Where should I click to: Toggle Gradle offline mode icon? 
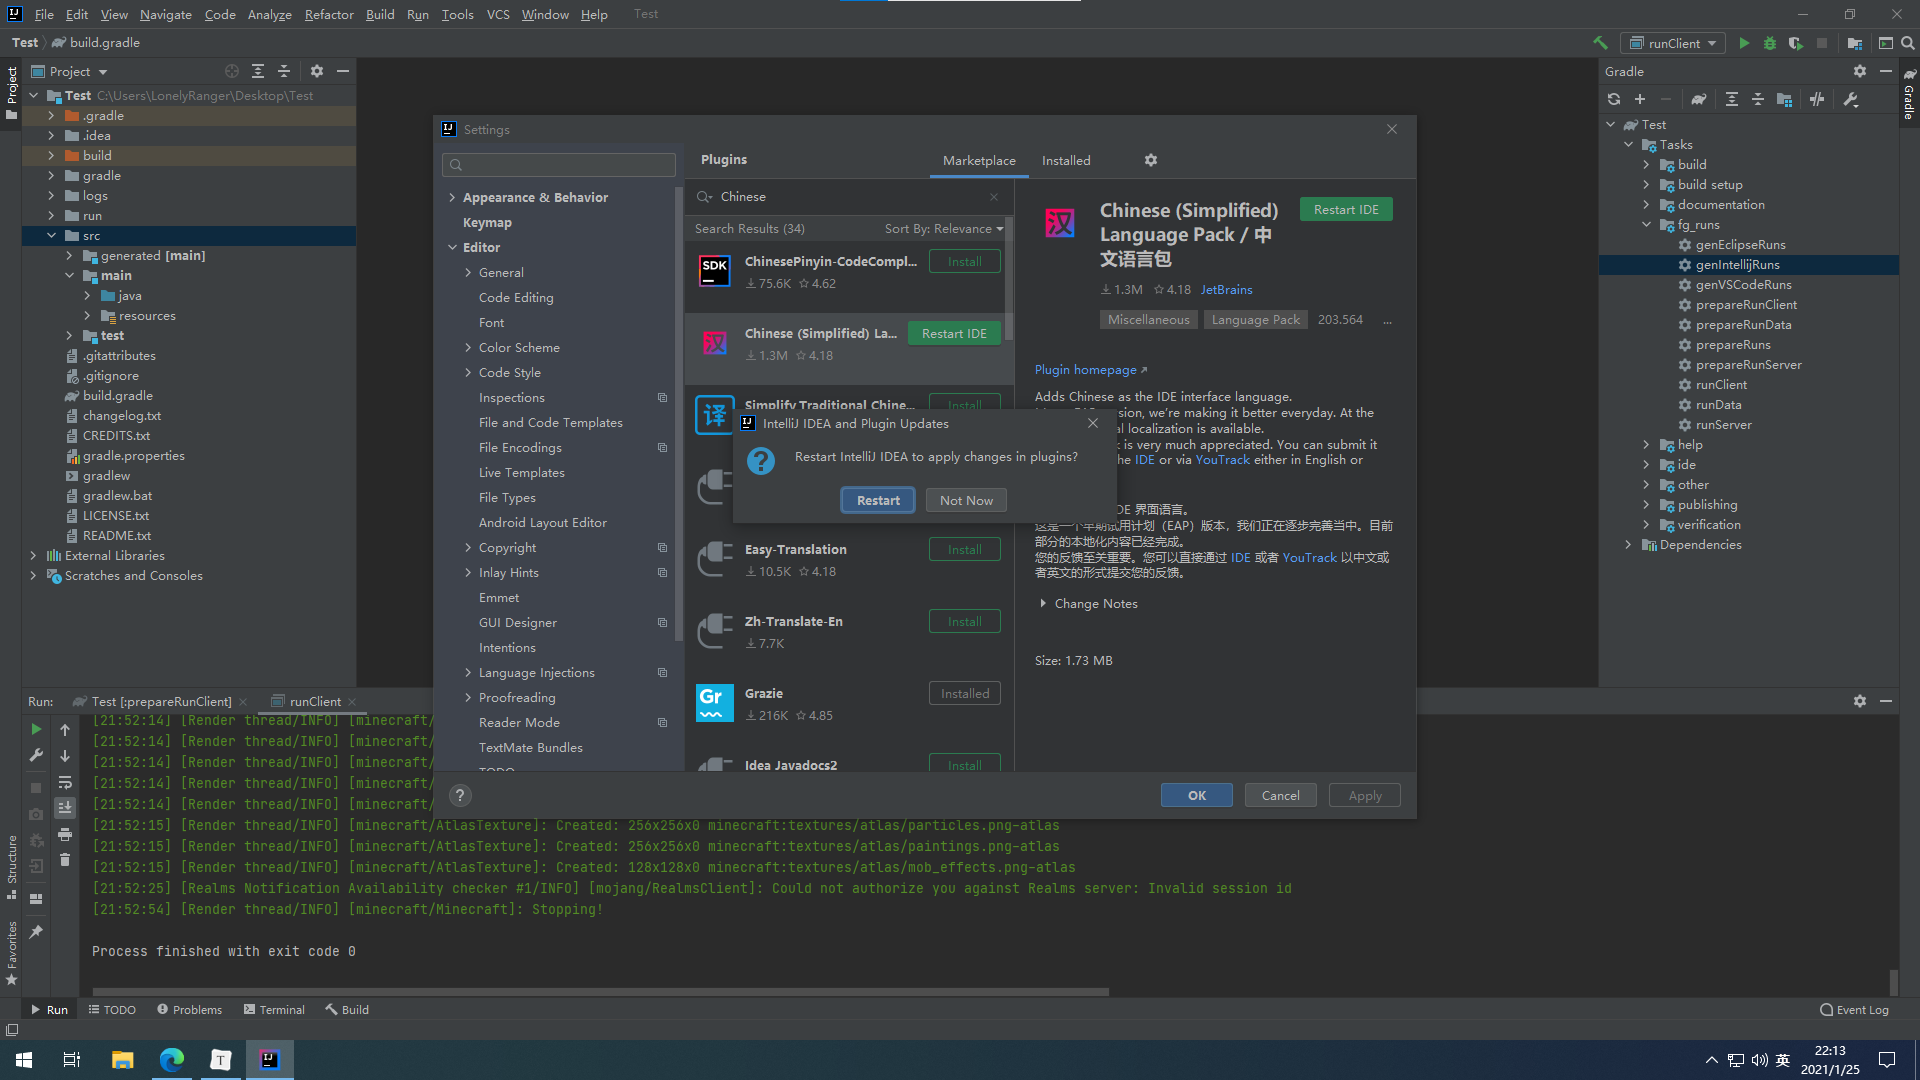pos(1816,99)
